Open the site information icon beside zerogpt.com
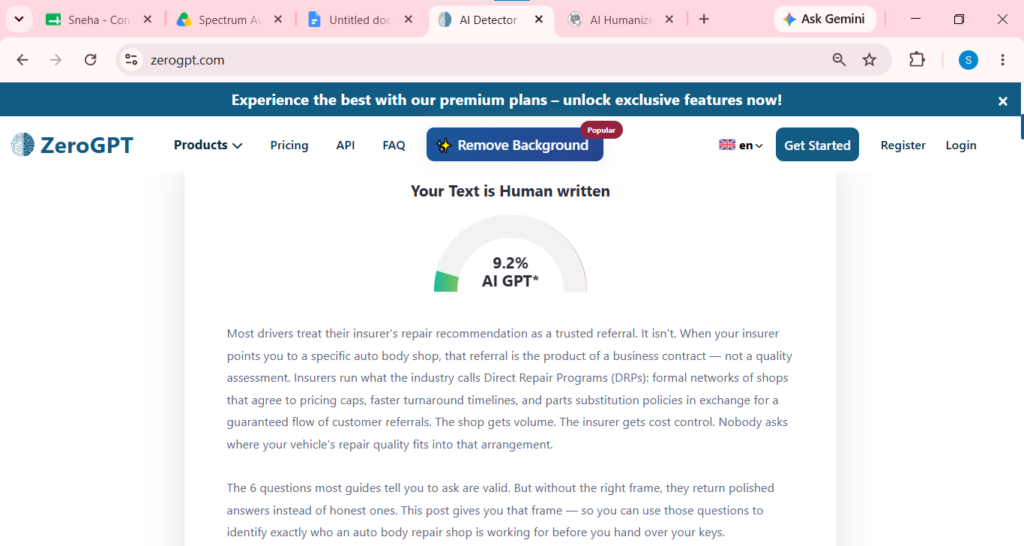Image resolution: width=1024 pixels, height=546 pixels. 131,60
